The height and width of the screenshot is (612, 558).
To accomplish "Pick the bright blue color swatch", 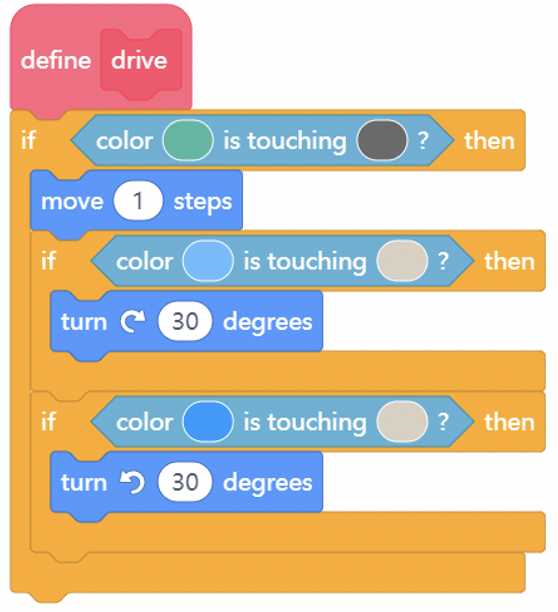I will (208, 422).
